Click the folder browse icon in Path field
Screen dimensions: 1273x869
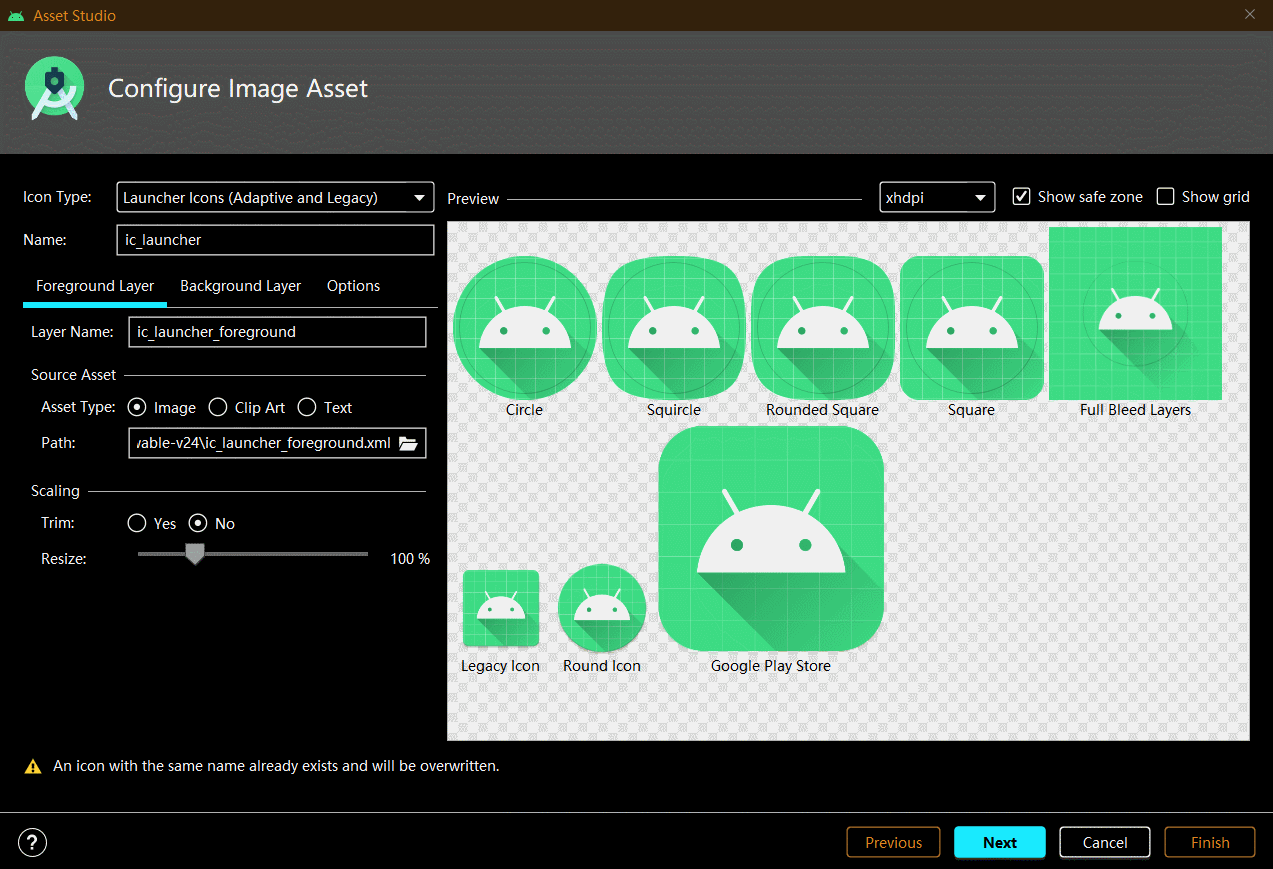point(408,443)
